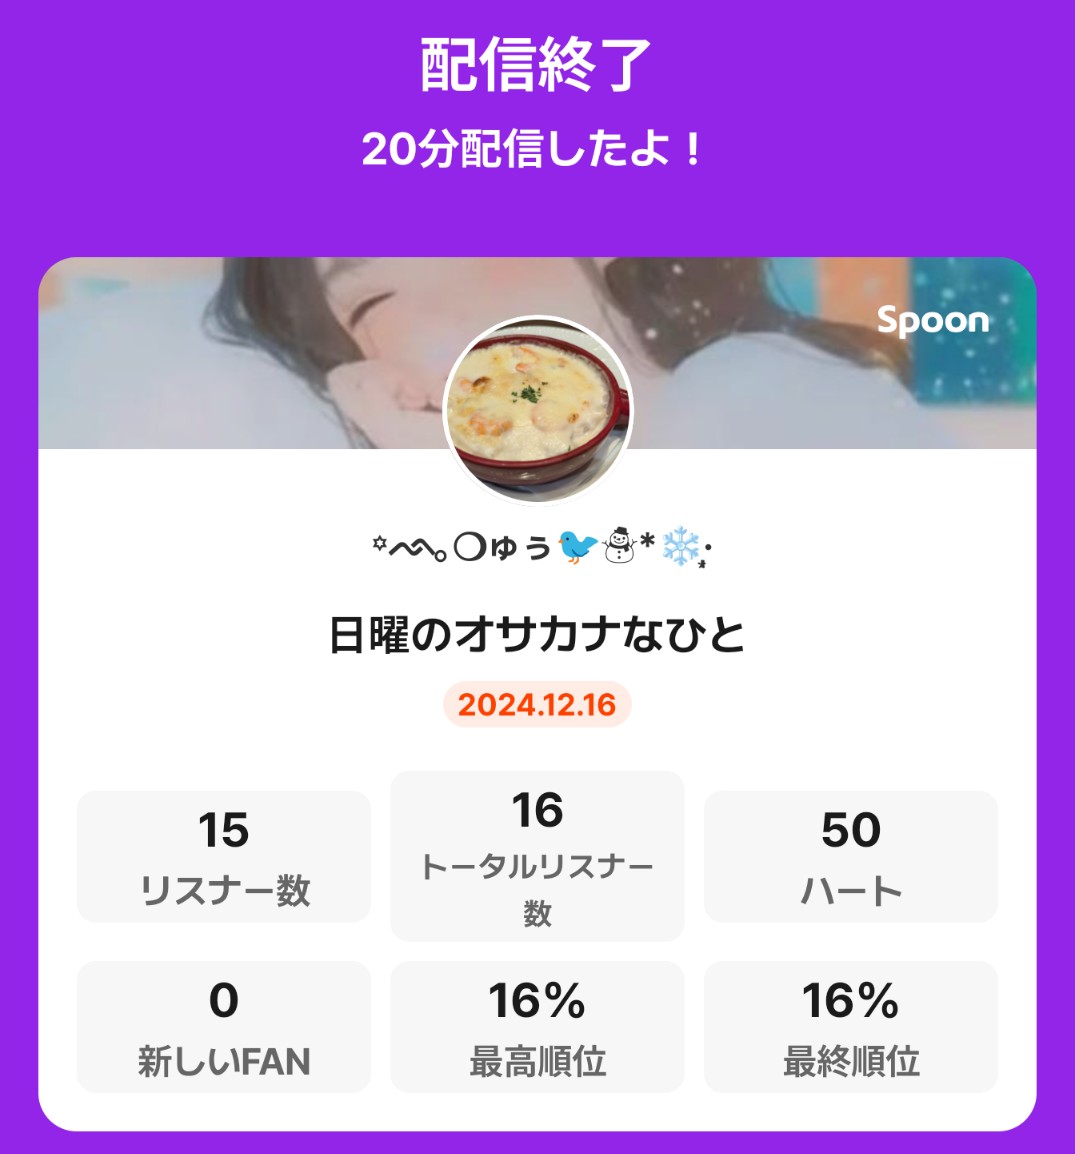
Task: Open the 新しいFAN stat card
Action: [224, 1027]
